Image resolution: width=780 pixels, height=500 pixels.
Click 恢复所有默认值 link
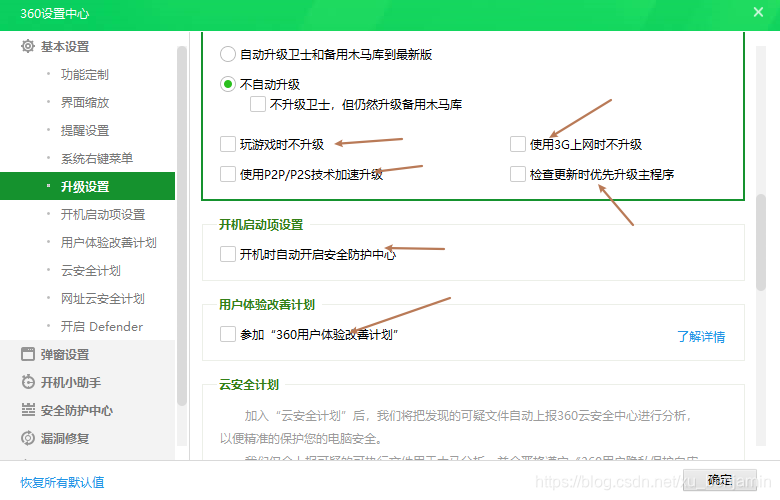pyautogui.click(x=62, y=482)
